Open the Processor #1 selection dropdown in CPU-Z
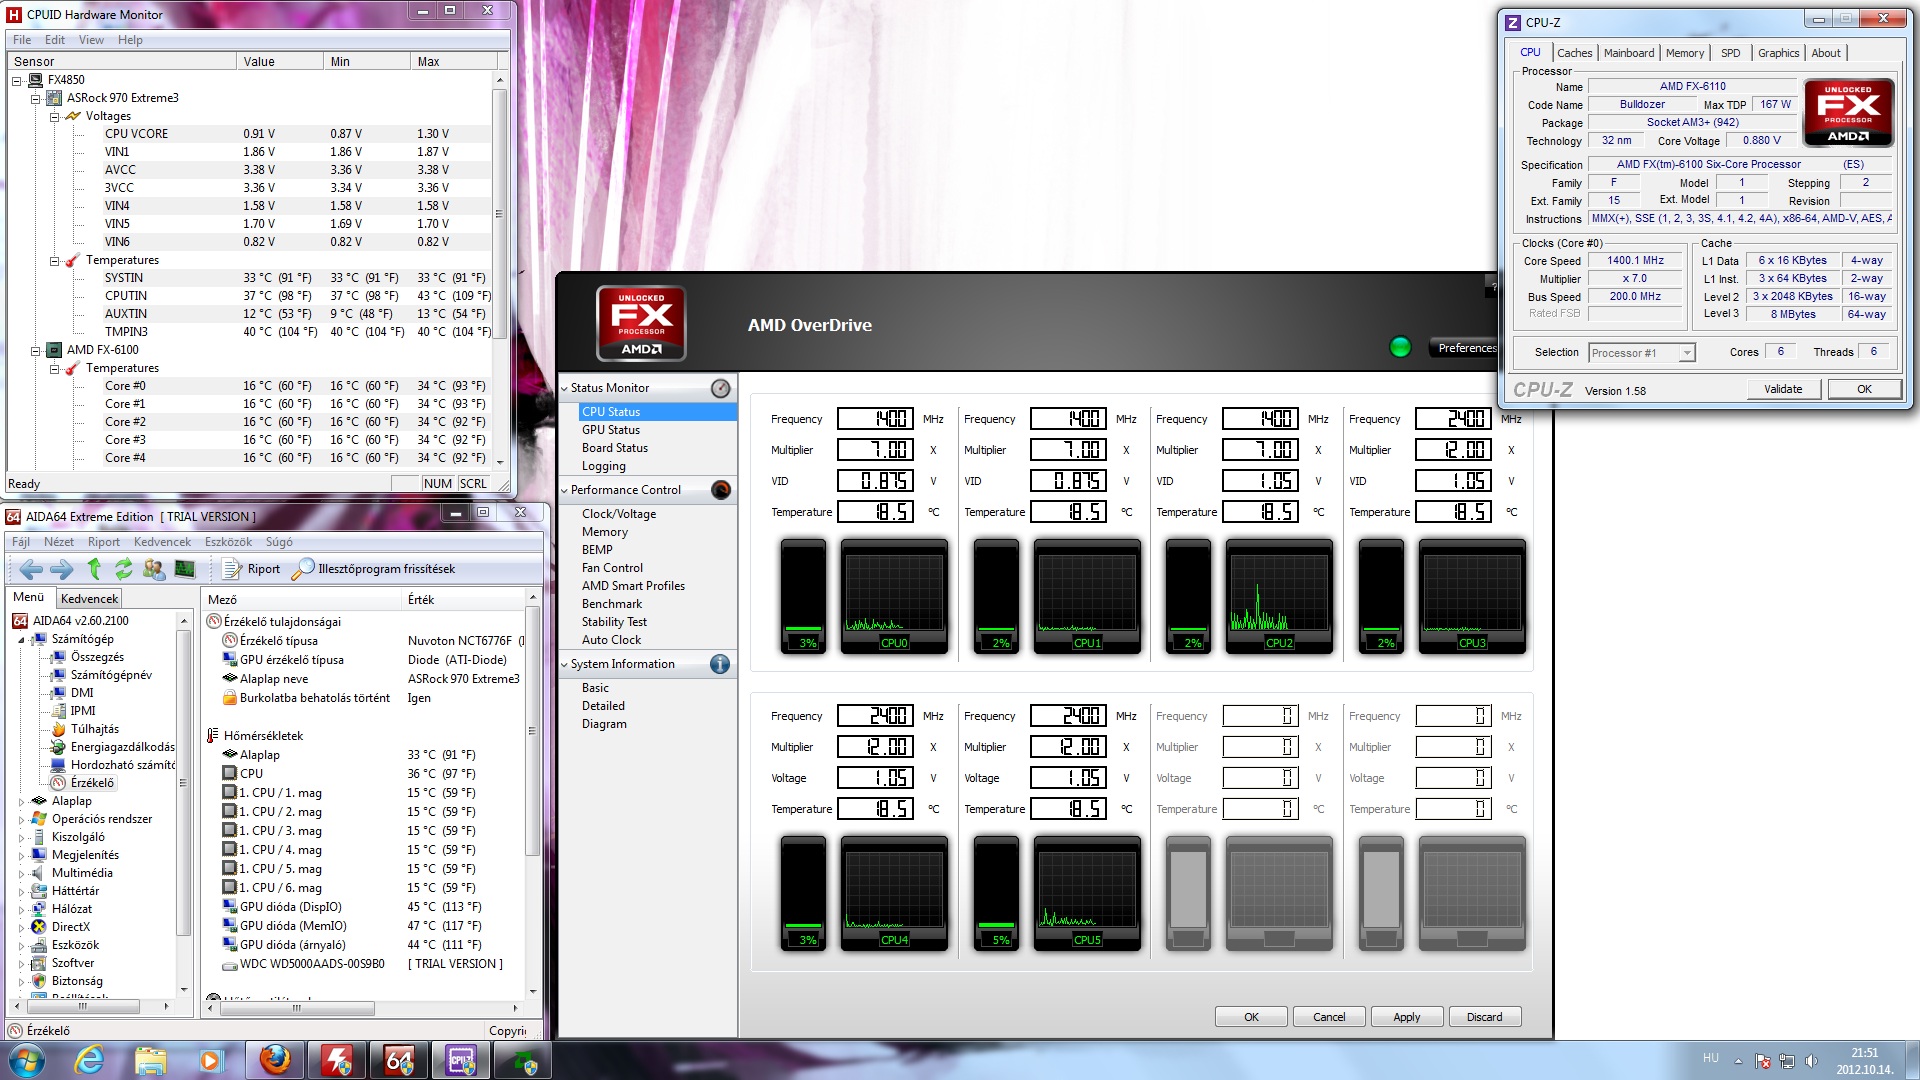Viewport: 1920px width, 1080px height. coord(1687,353)
